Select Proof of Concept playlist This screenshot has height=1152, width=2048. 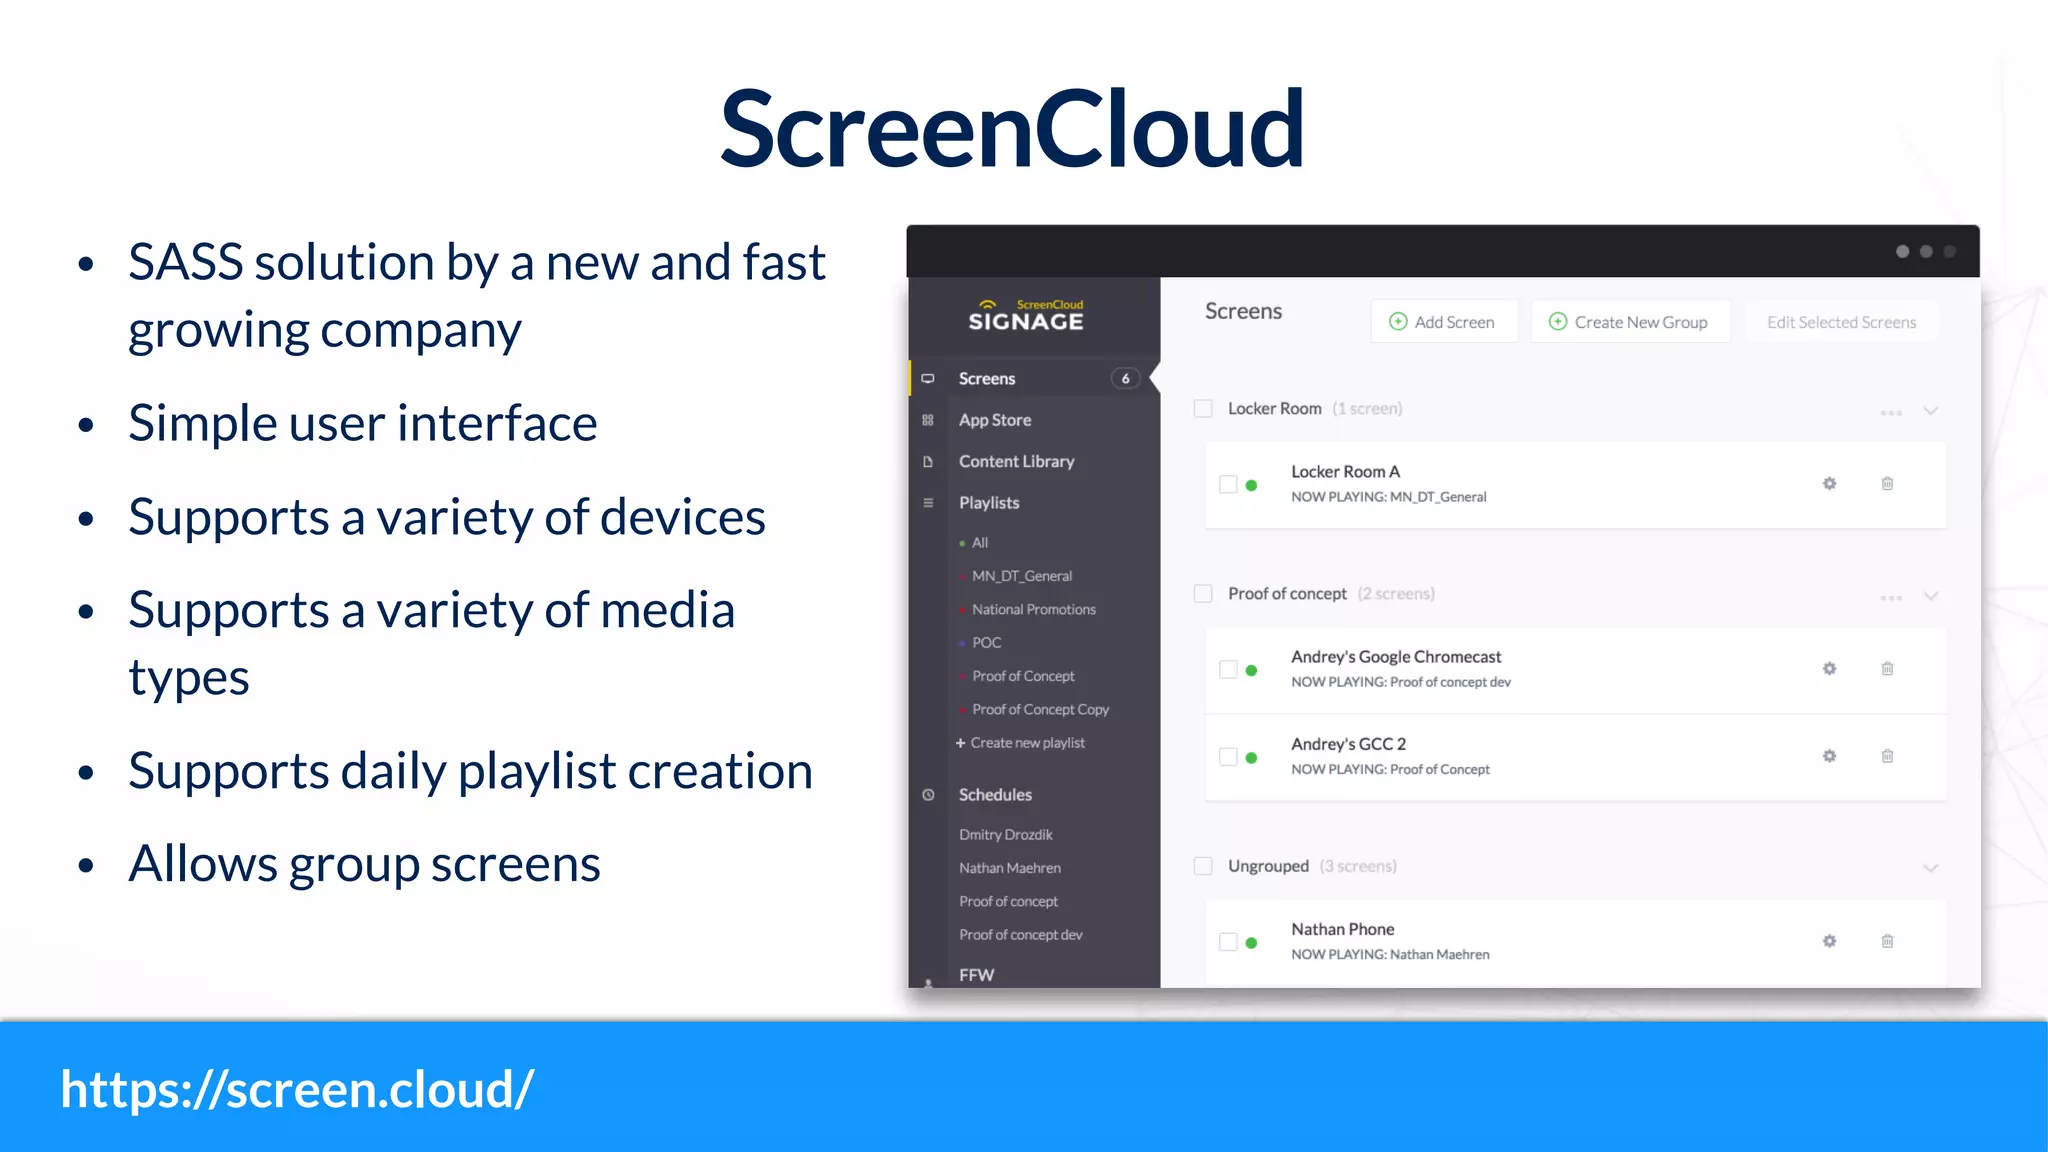click(1023, 676)
